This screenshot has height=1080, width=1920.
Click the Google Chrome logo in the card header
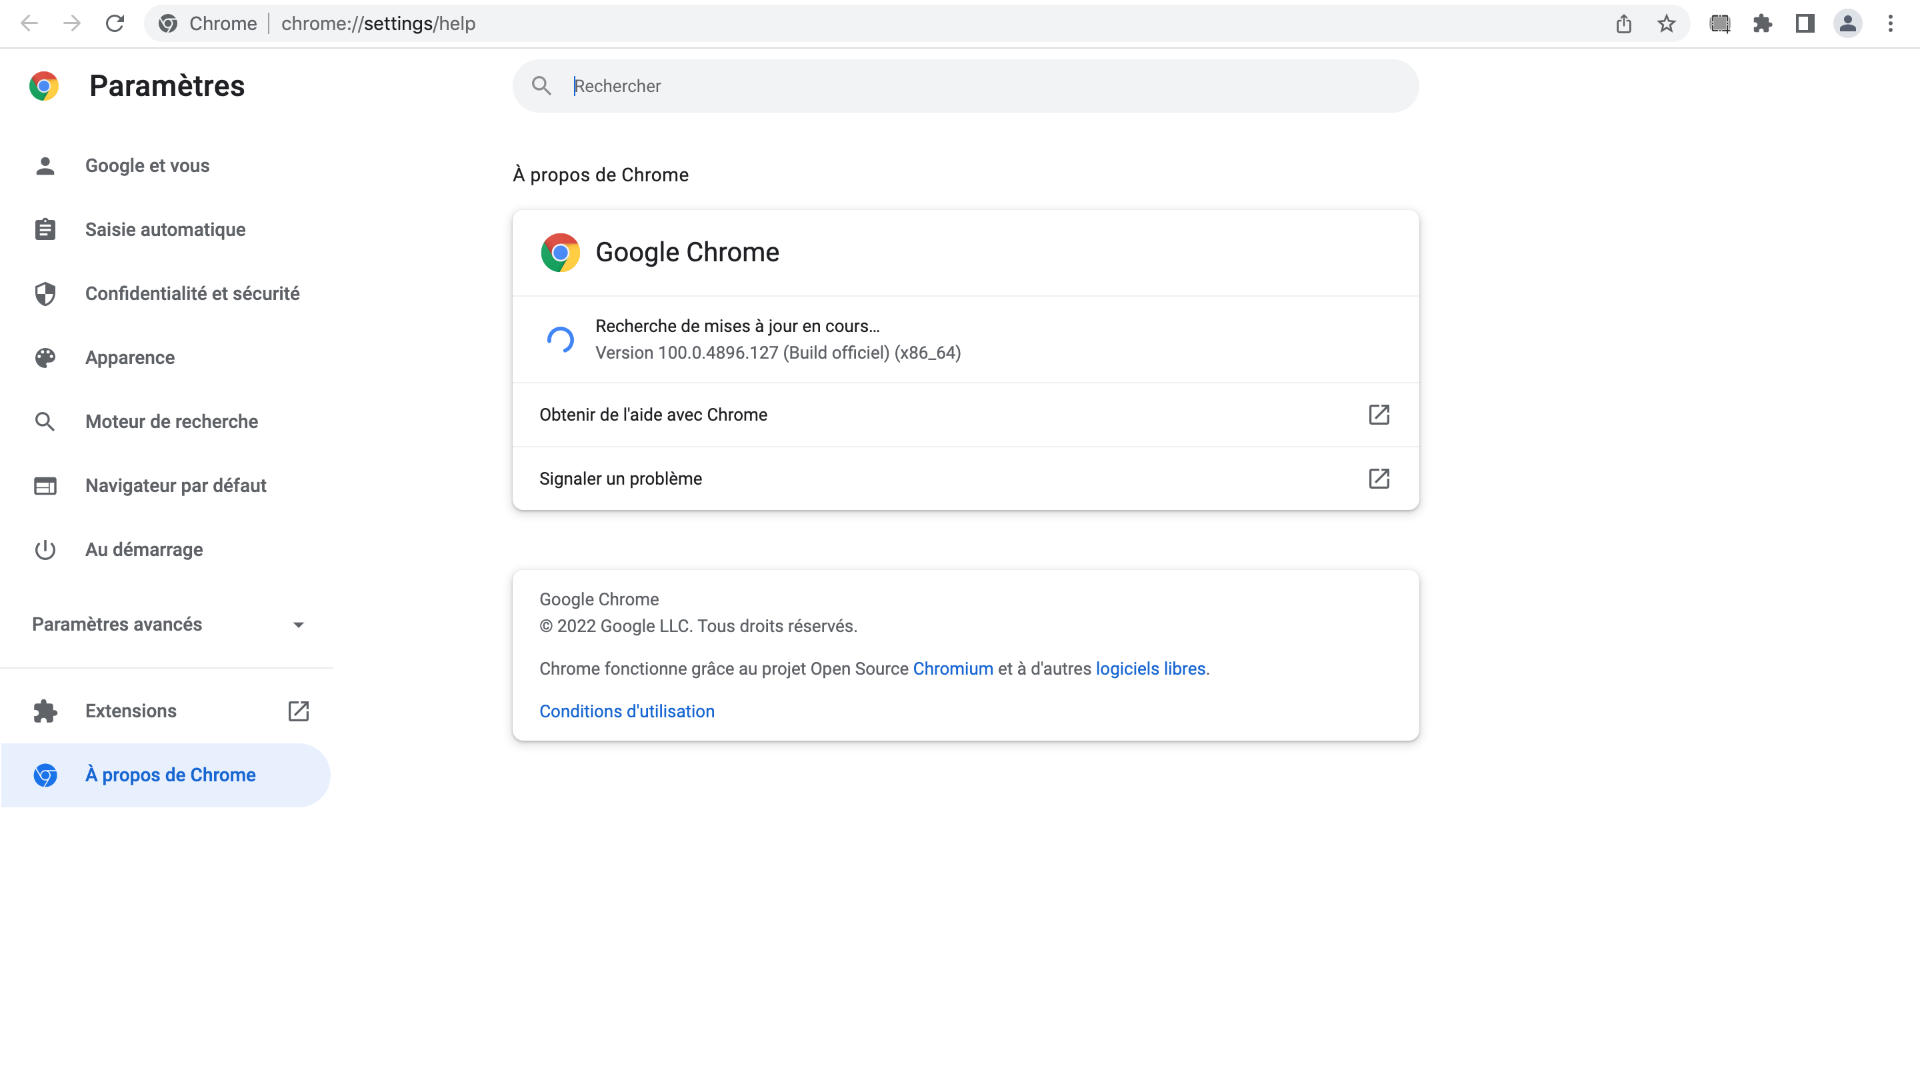click(x=560, y=253)
